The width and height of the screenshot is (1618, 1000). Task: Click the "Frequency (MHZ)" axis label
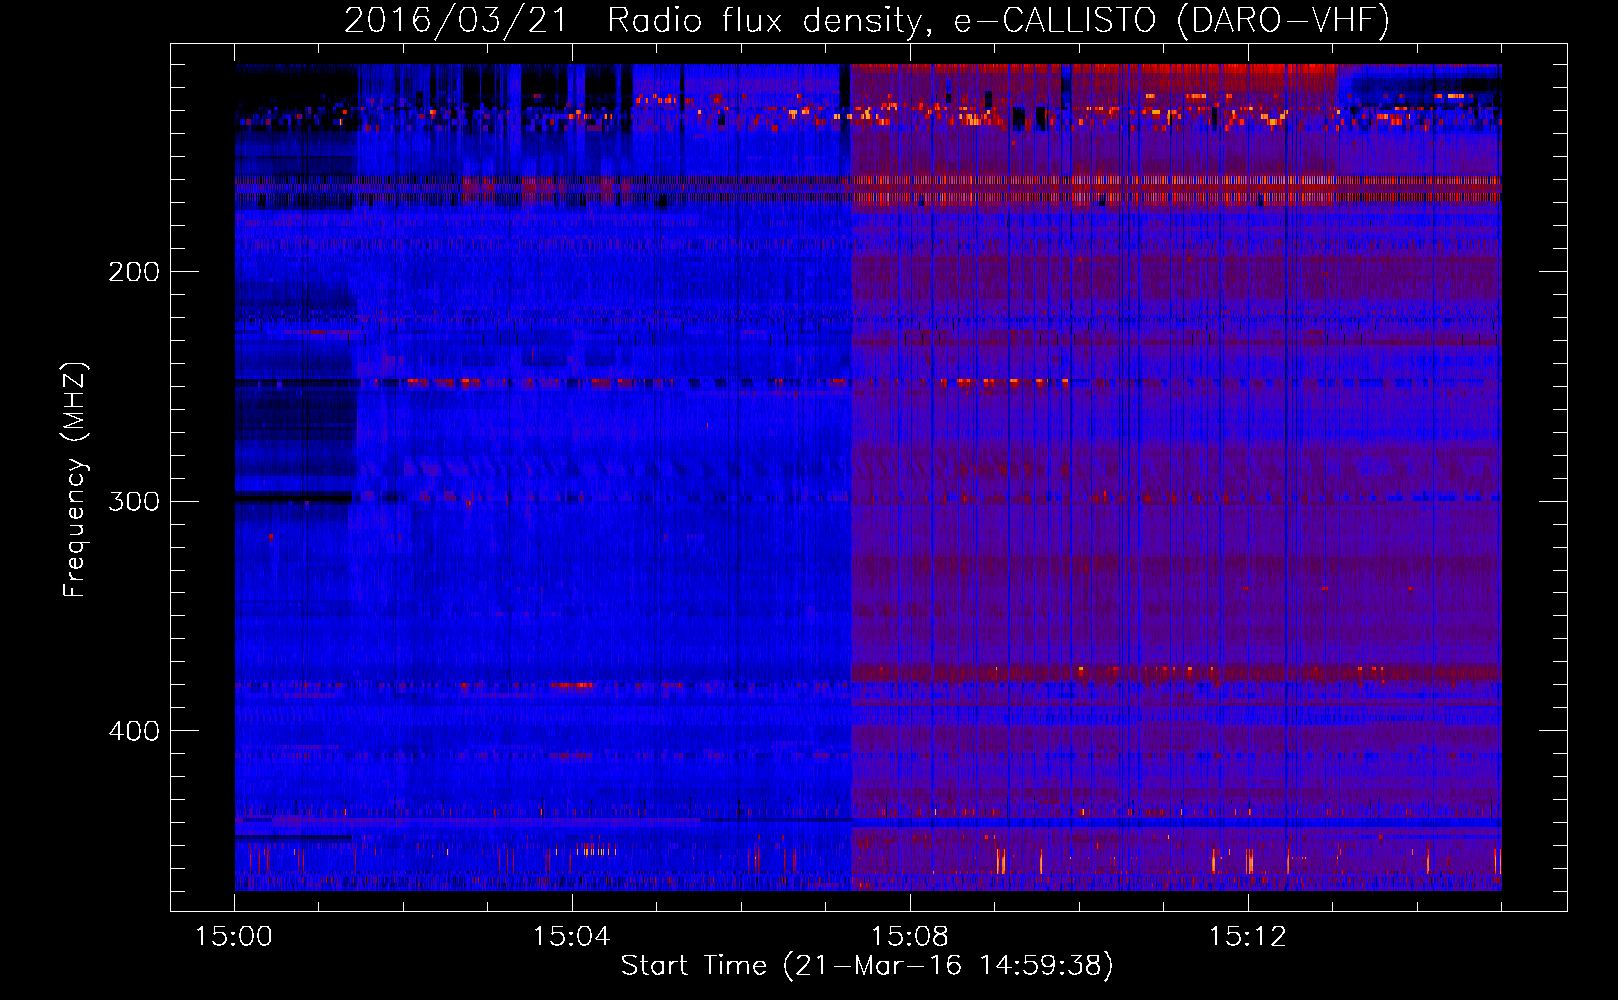tap(75, 479)
